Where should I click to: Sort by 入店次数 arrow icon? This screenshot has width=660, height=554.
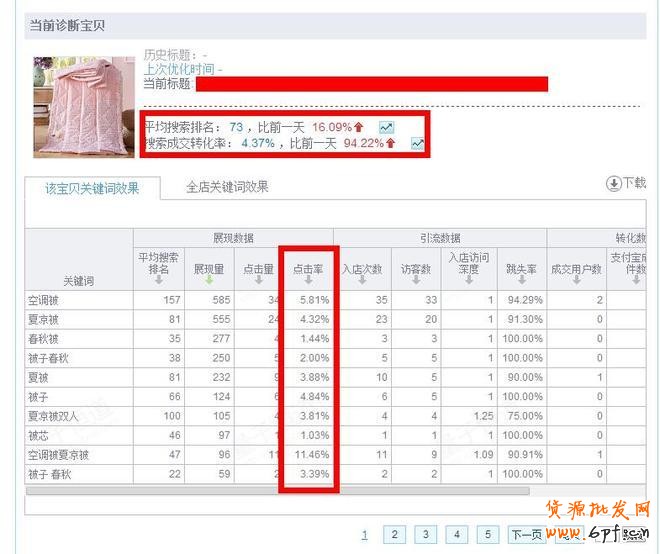tap(362, 281)
